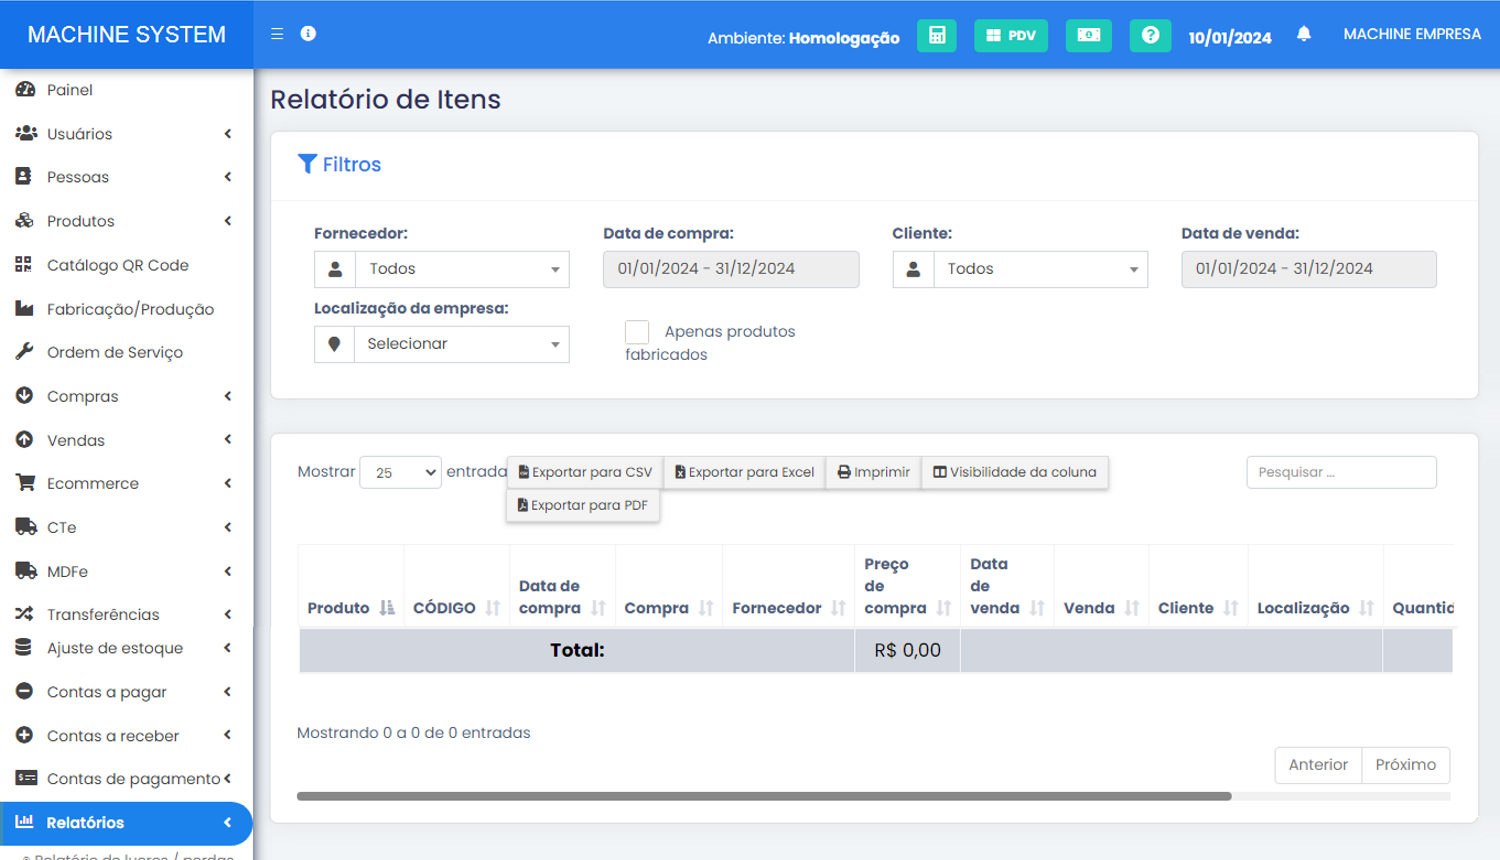The image size is (1500, 860).
Task: Click the green cash money icon button
Action: (1089, 35)
